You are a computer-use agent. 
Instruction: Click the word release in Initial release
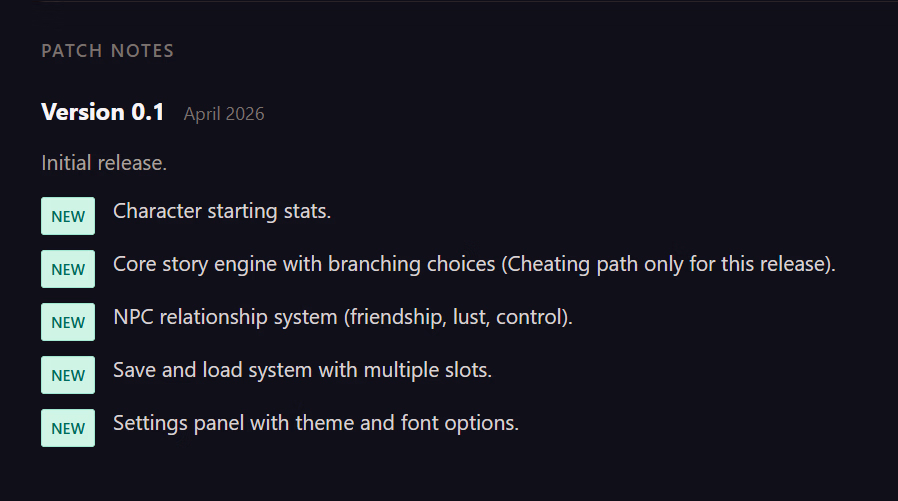131,162
